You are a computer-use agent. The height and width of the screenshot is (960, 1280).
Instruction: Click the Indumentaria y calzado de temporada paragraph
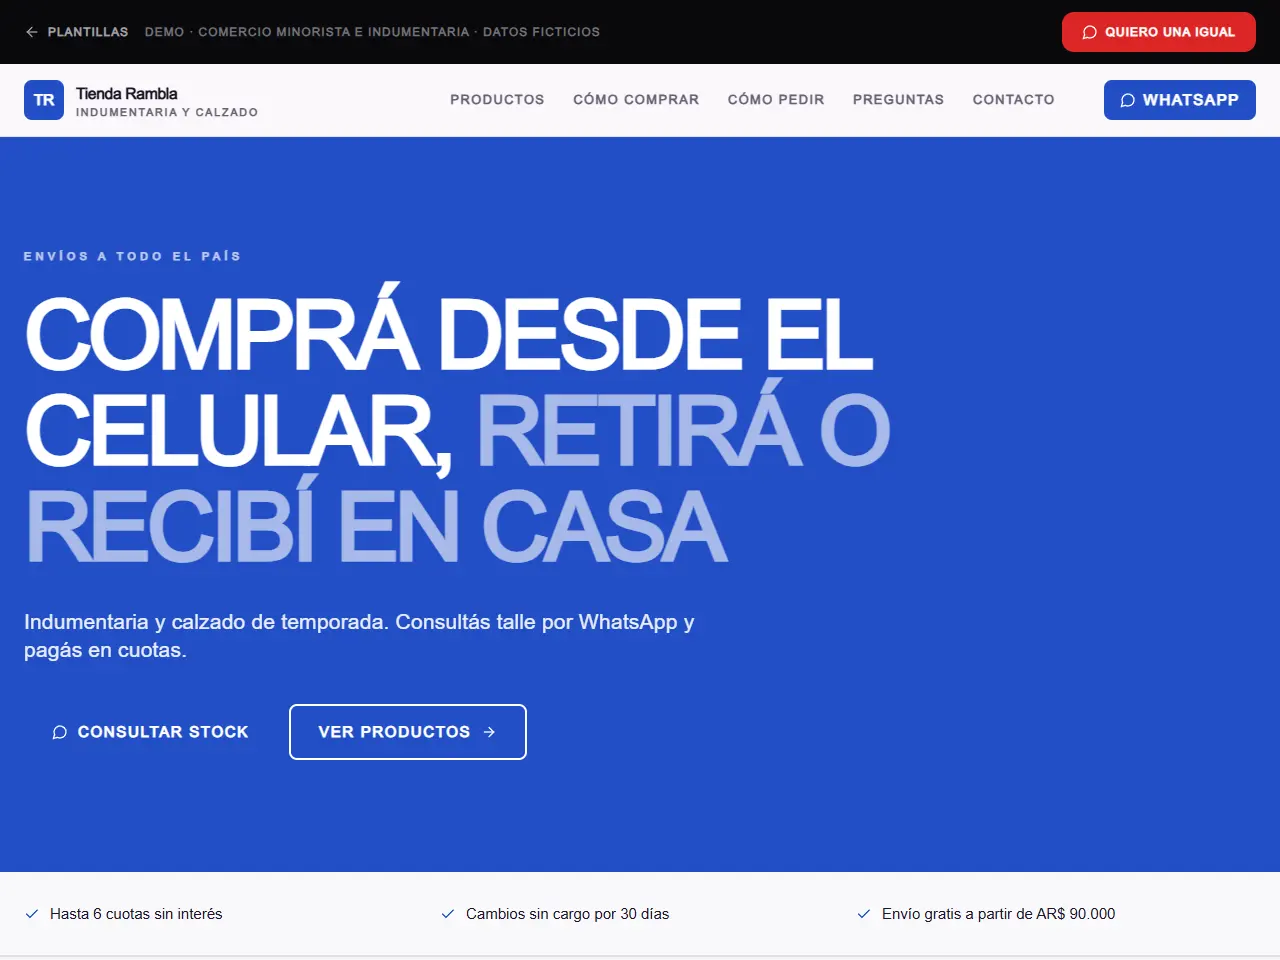coord(359,636)
